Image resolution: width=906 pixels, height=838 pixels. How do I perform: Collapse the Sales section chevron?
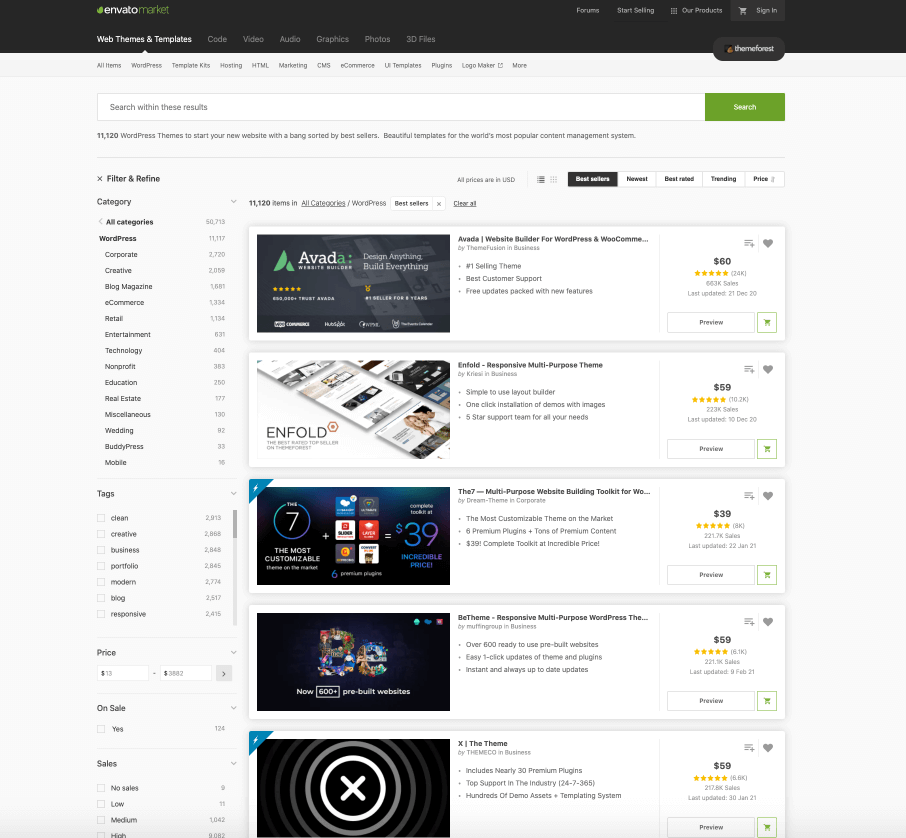[x=233, y=763]
